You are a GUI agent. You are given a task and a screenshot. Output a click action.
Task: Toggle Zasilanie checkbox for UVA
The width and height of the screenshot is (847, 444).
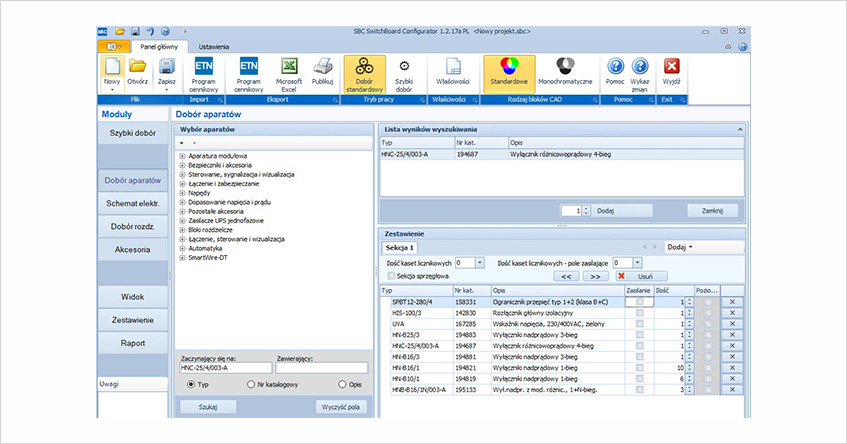click(x=640, y=324)
